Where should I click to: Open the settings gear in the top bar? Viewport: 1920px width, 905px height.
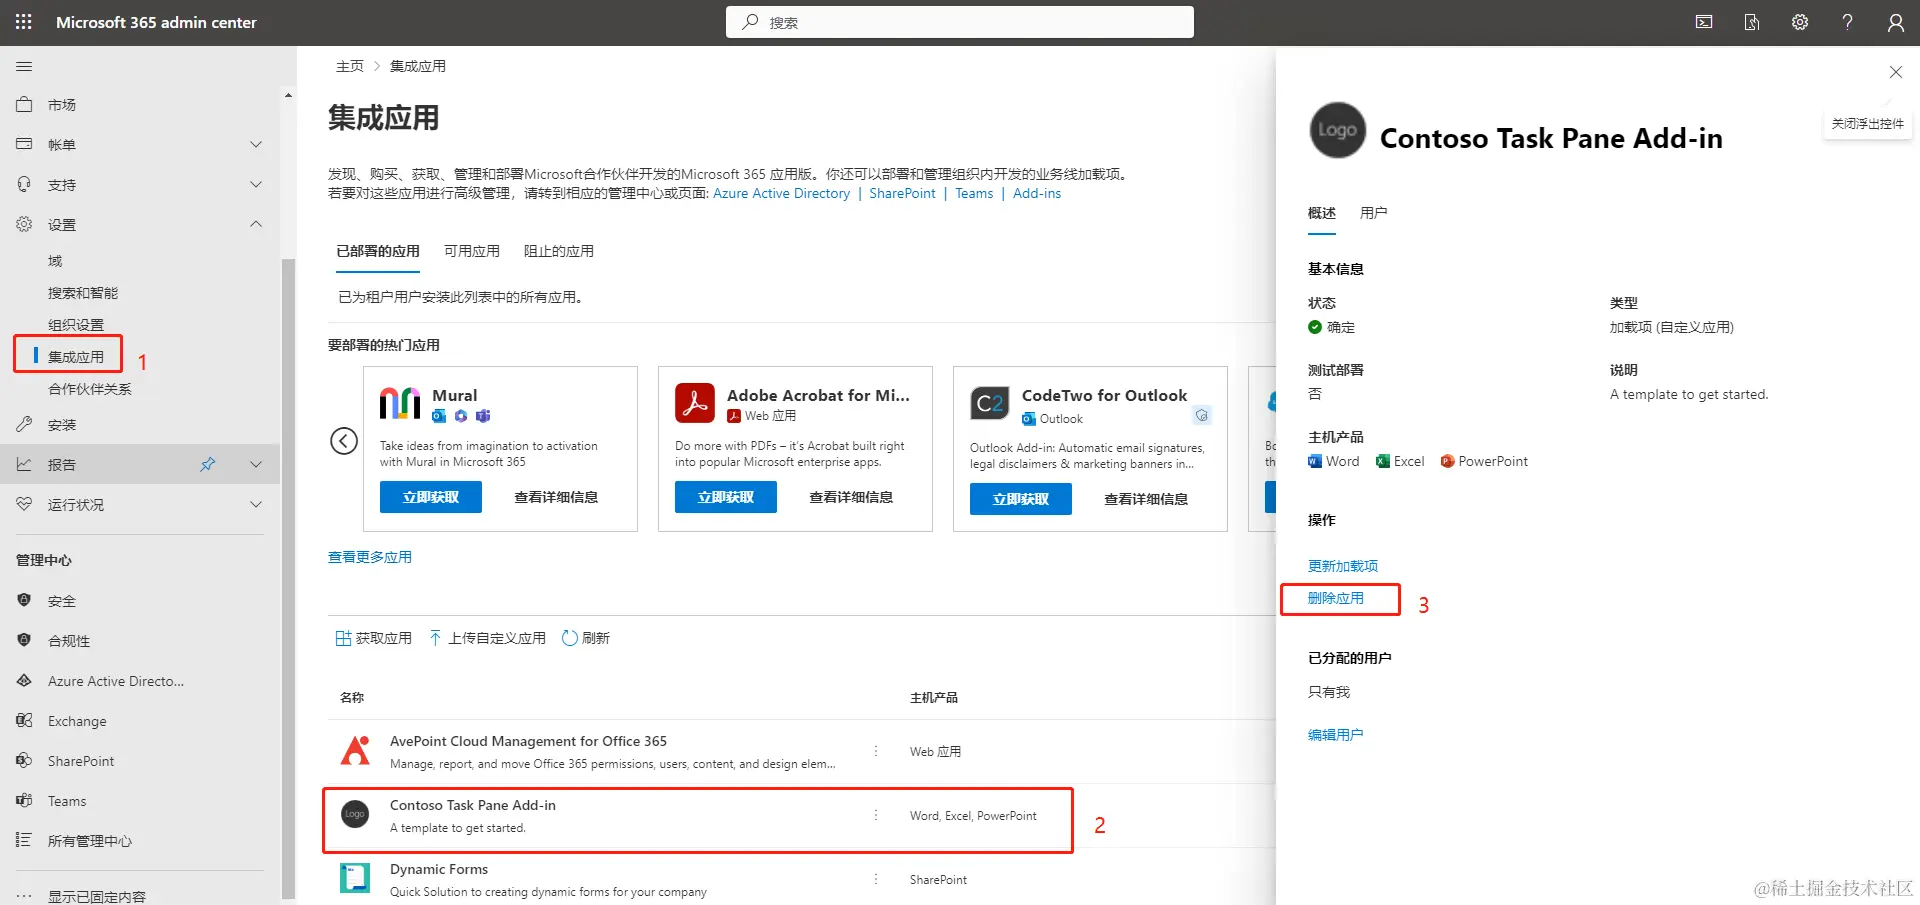pyautogui.click(x=1799, y=22)
